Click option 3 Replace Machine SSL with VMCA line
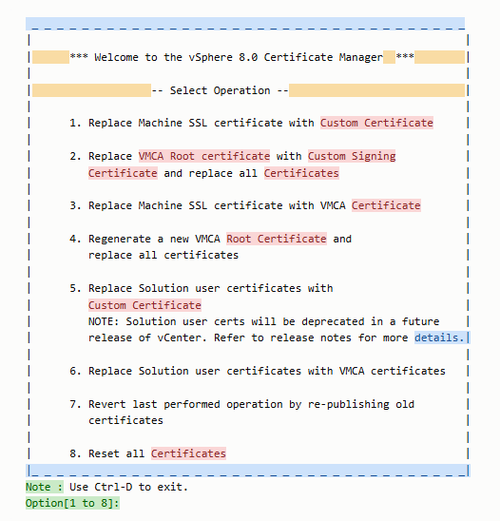The image size is (500, 521). (245, 205)
